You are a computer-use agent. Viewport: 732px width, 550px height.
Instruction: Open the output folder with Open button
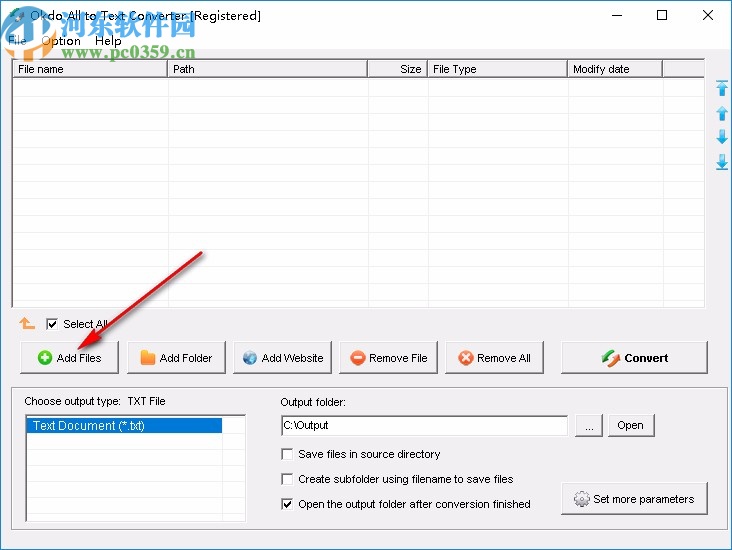[x=631, y=425]
